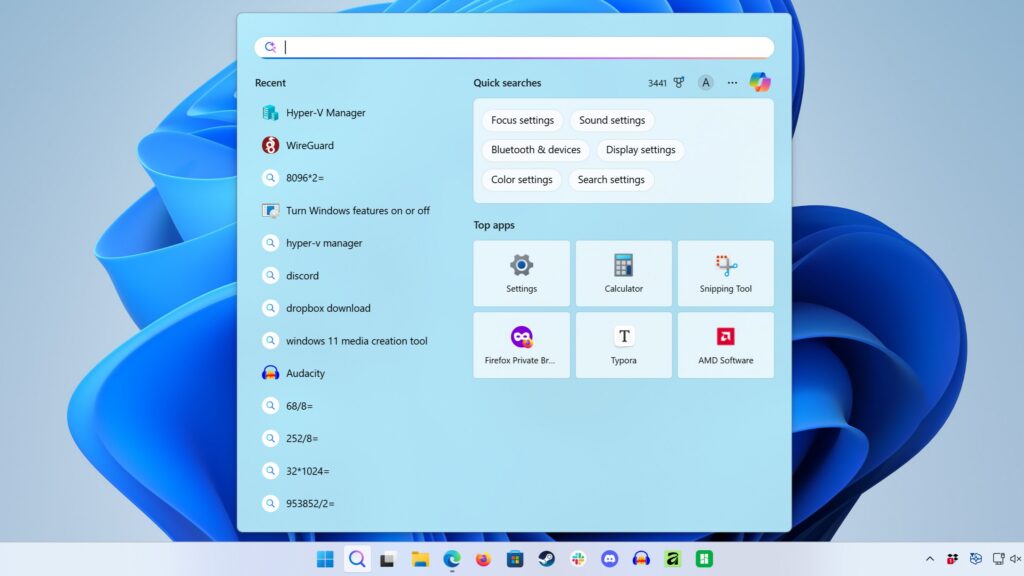The image size is (1024, 576).
Task: Open Hyper-V Manager from Recent list
Action: click(325, 113)
